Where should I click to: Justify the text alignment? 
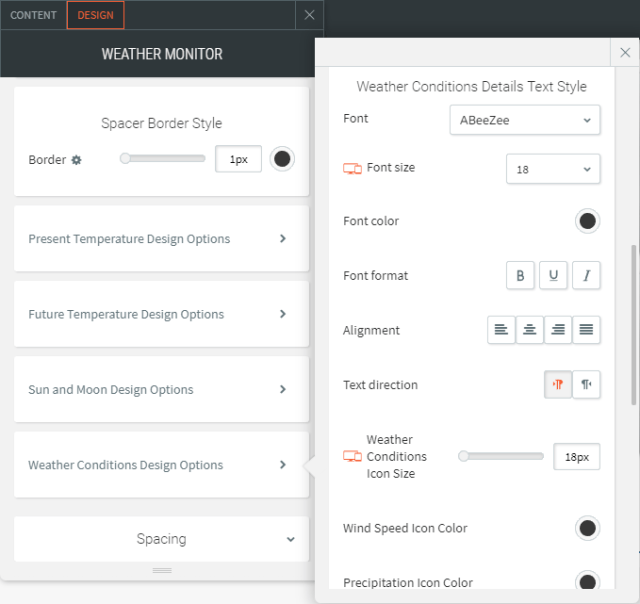pos(586,330)
